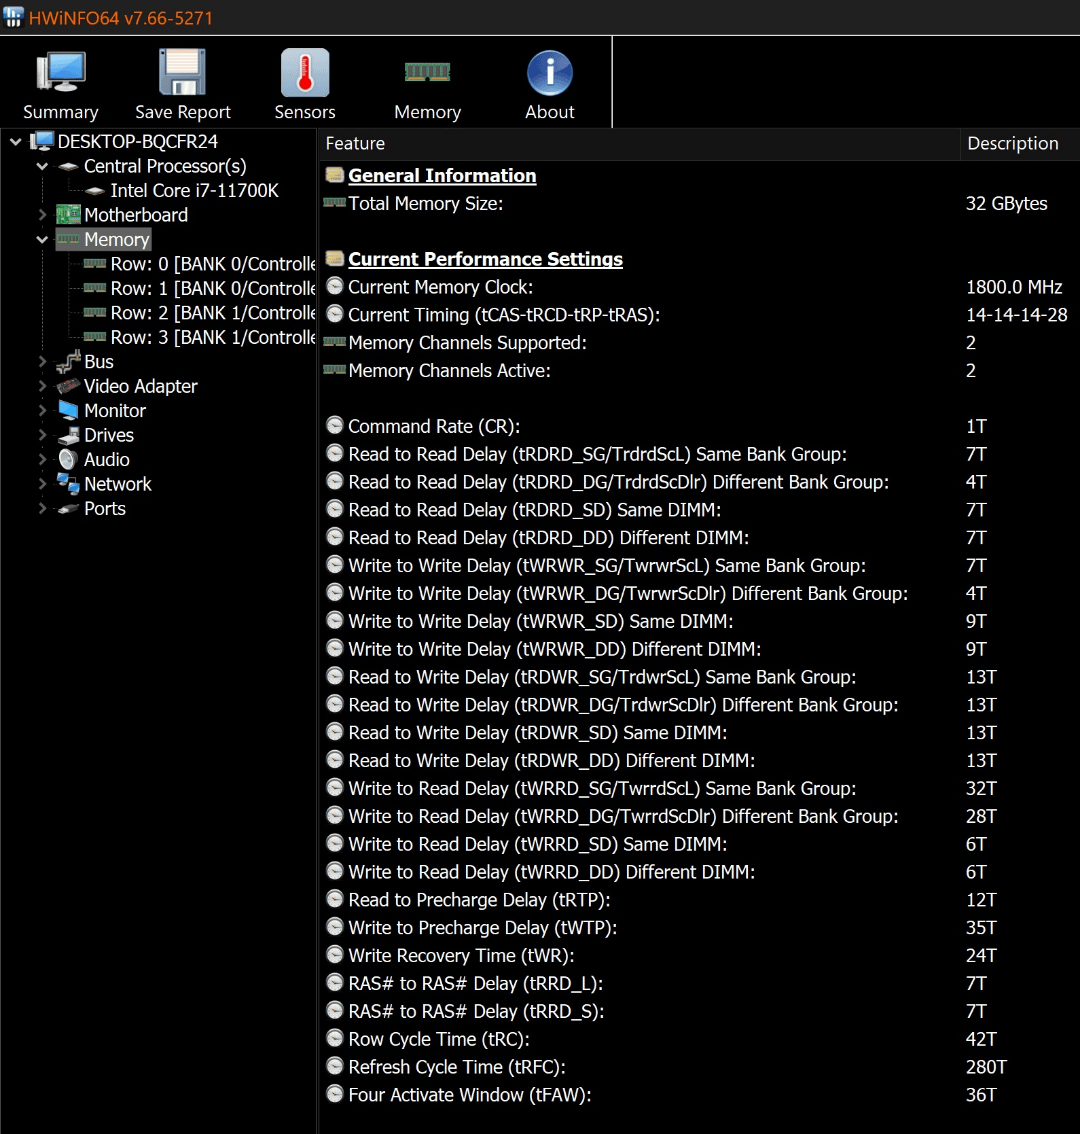The width and height of the screenshot is (1080, 1134).
Task: Collapse the Memory tree node
Action: pyautogui.click(x=42, y=239)
